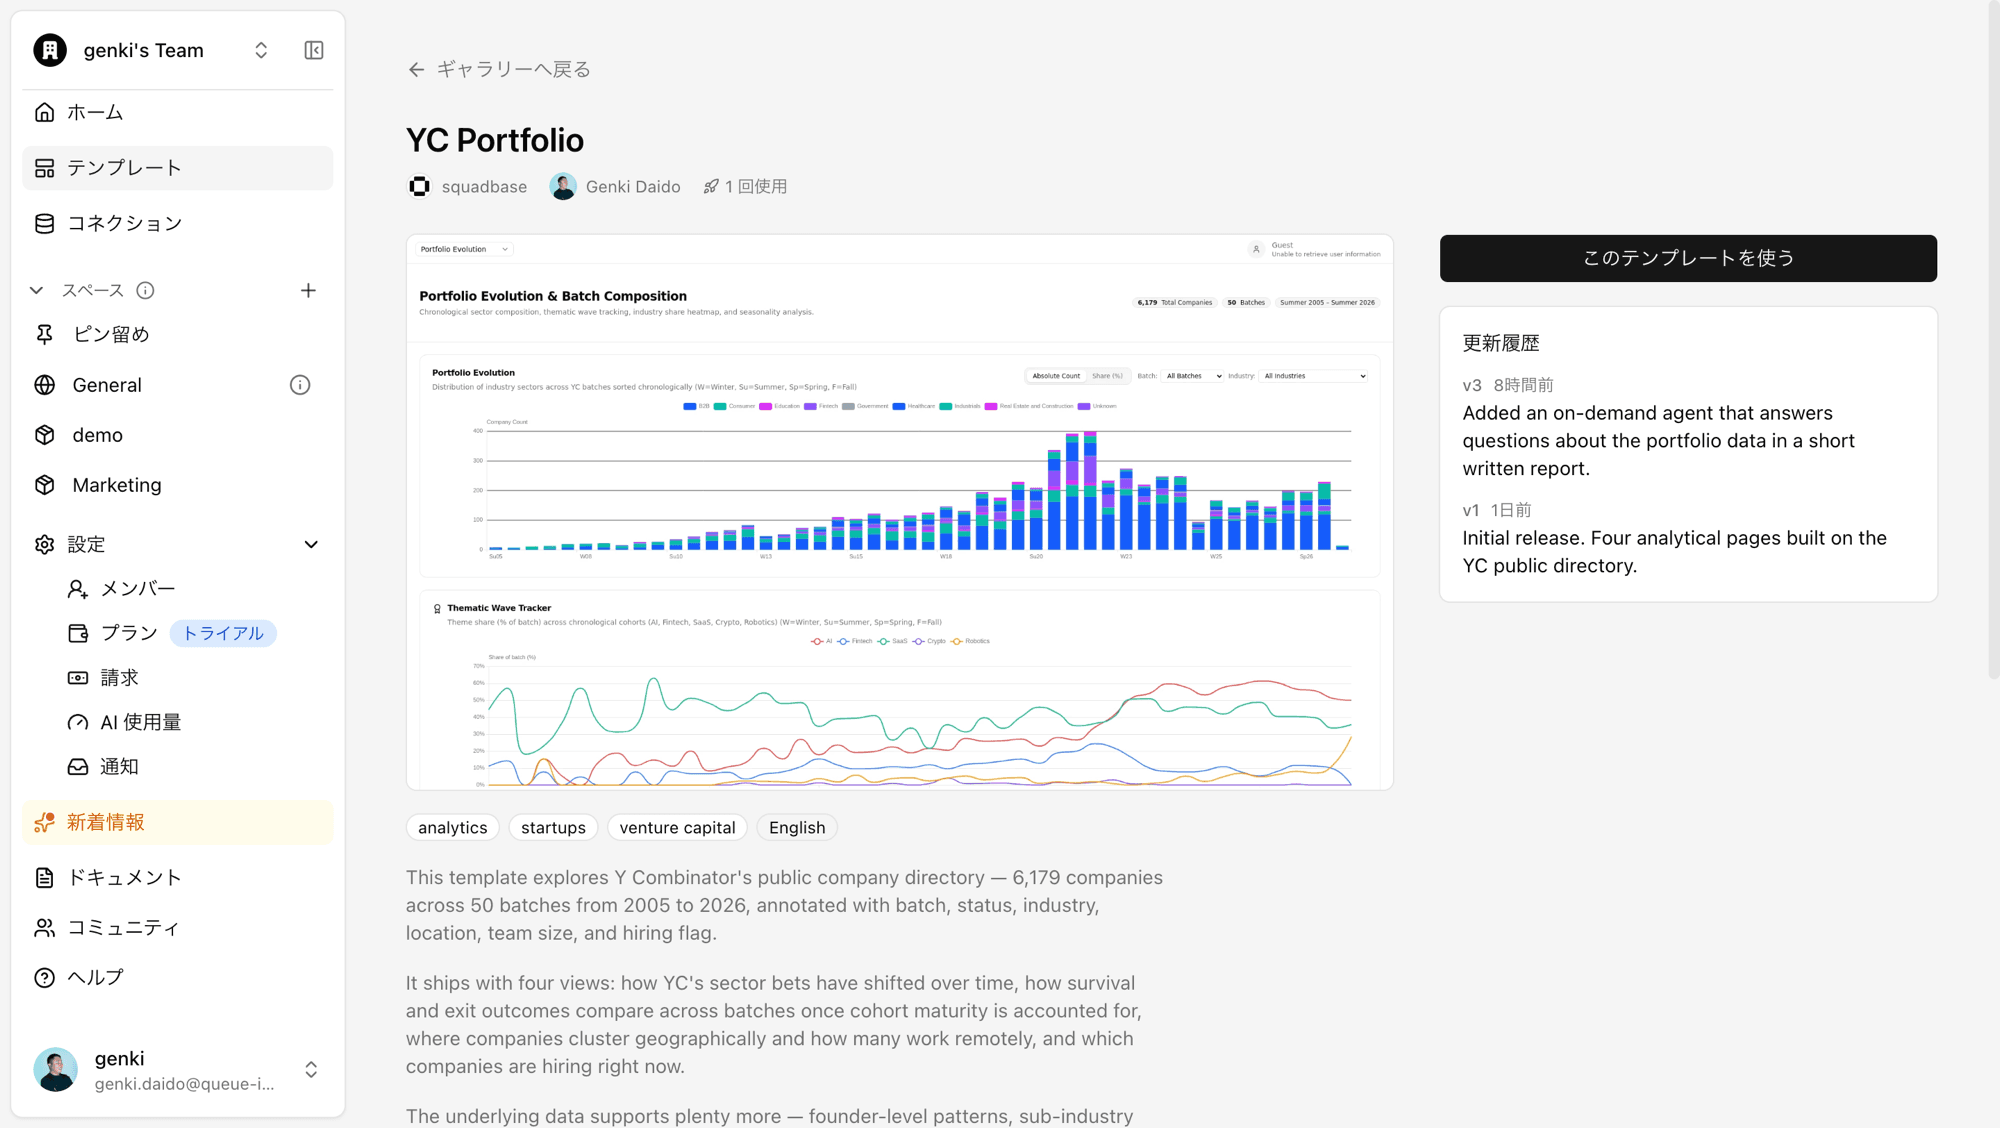Open the demo space
Viewport: 2000px width, 1128px height.
177,435
